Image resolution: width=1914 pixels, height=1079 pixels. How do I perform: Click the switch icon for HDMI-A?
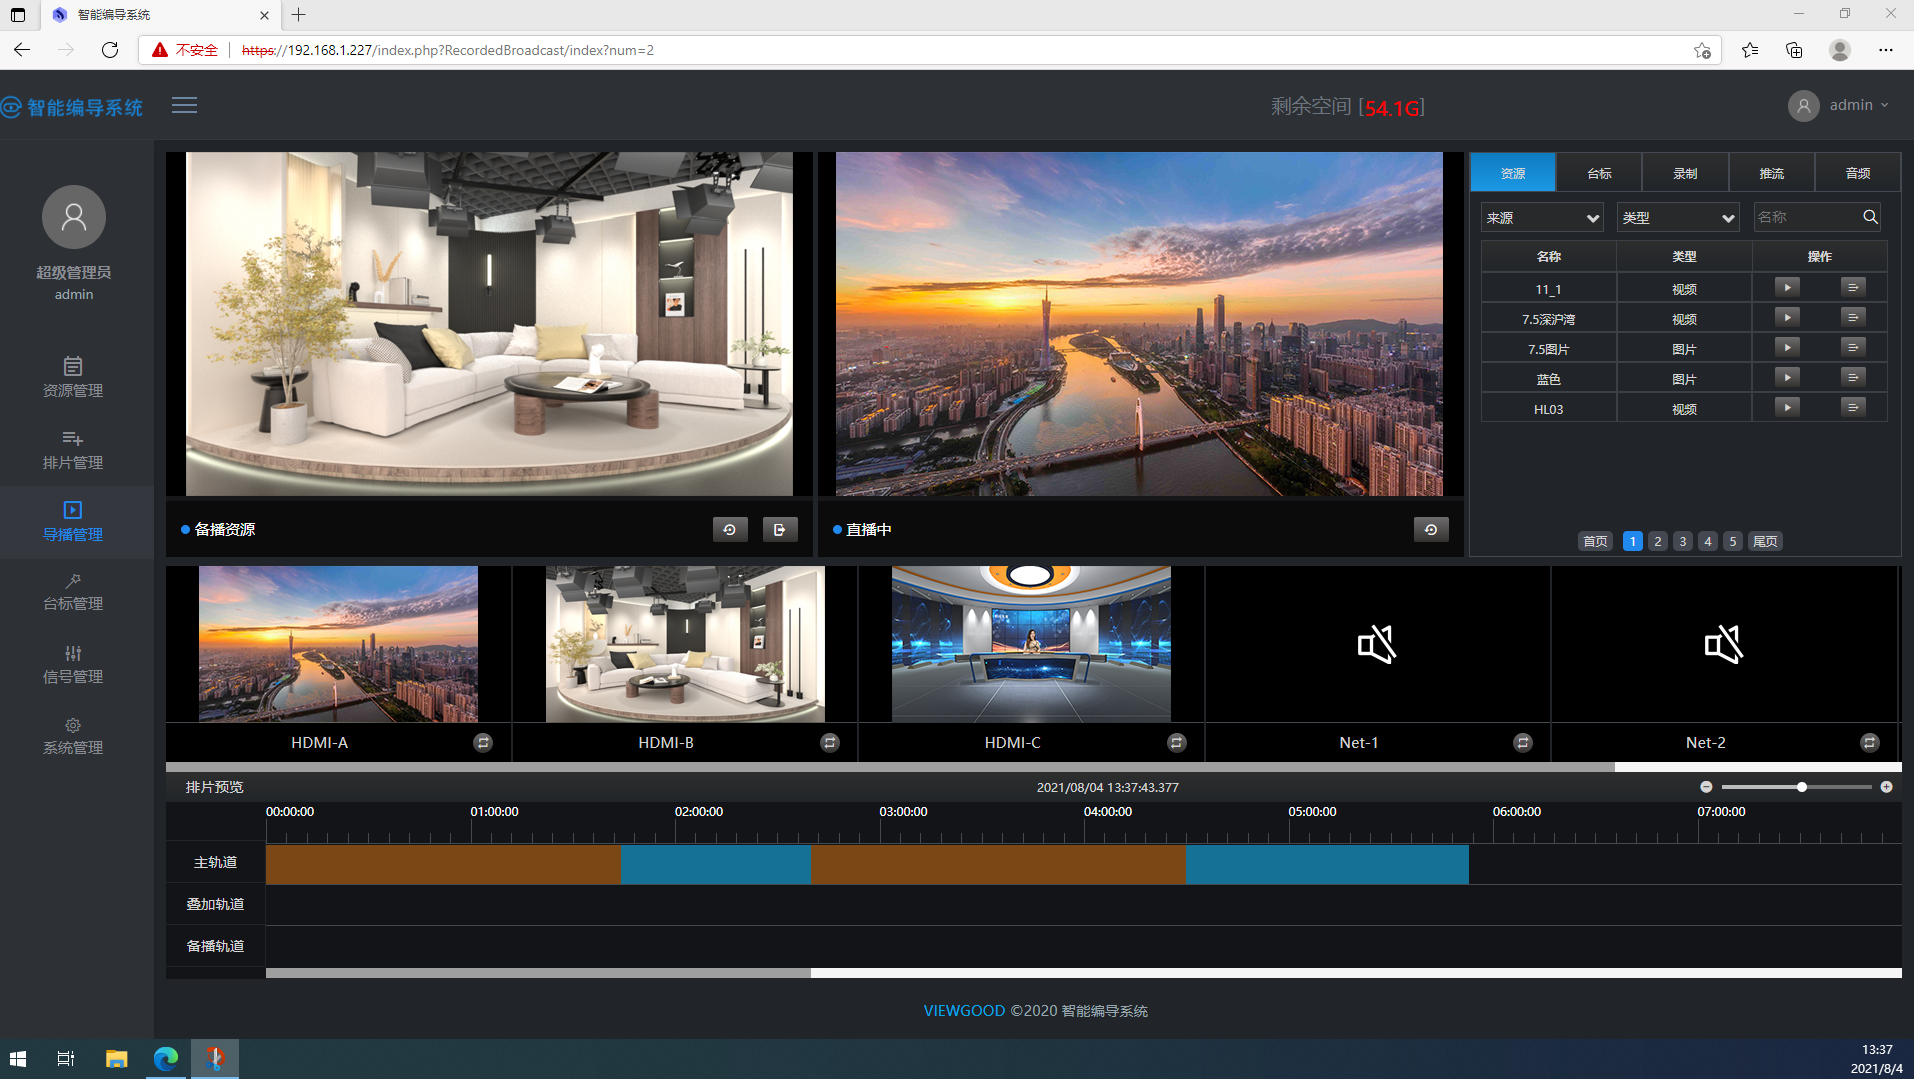[x=483, y=743]
